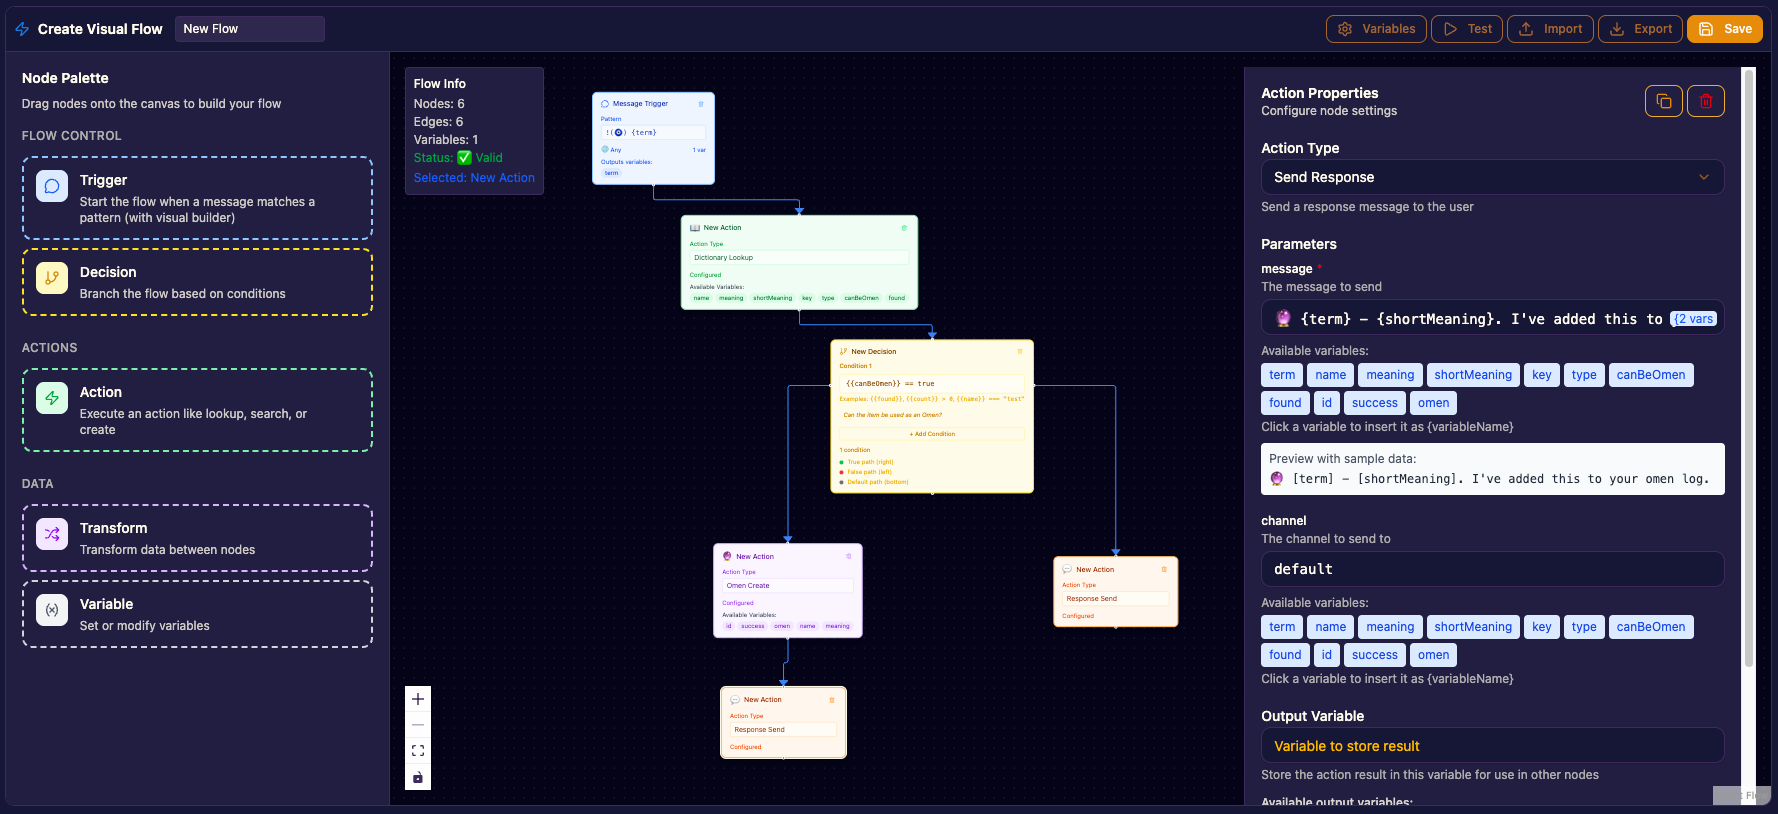Insert the shortMeaning variable into message
The image size is (1778, 814).
coord(1472,375)
